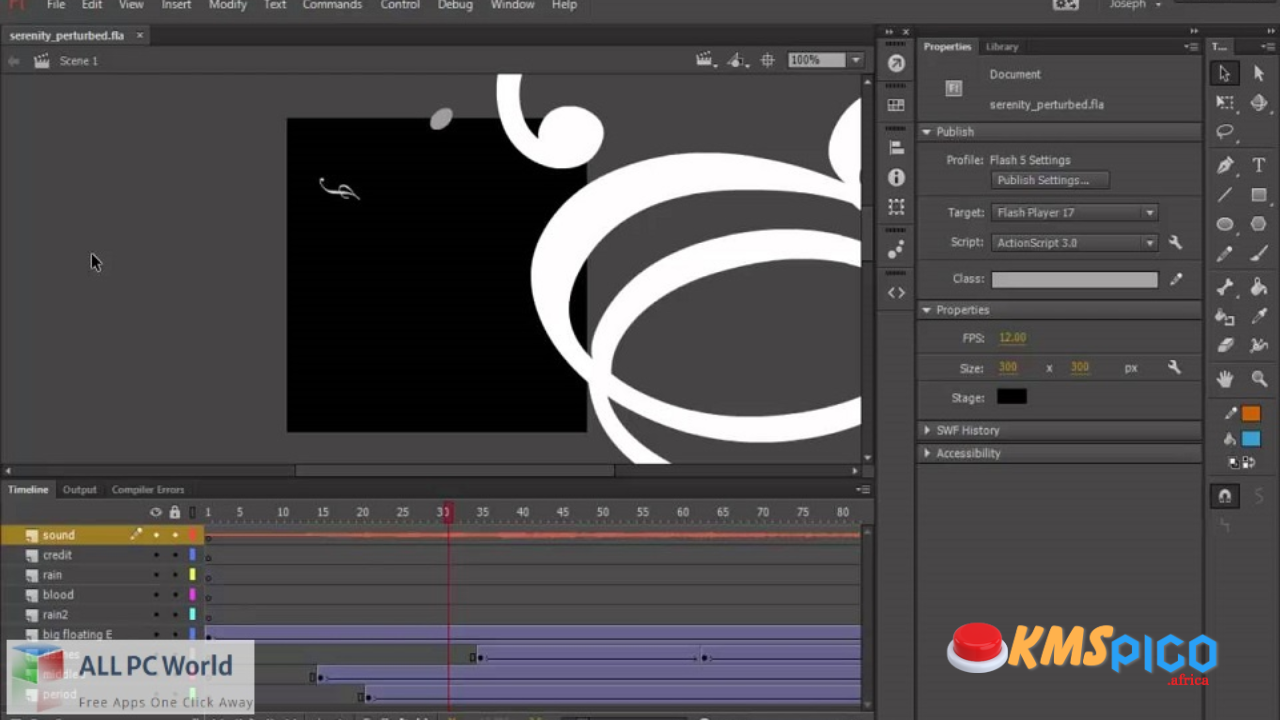Image resolution: width=1280 pixels, height=720 pixels.
Task: Switch to the Library tab
Action: click(x=1001, y=47)
